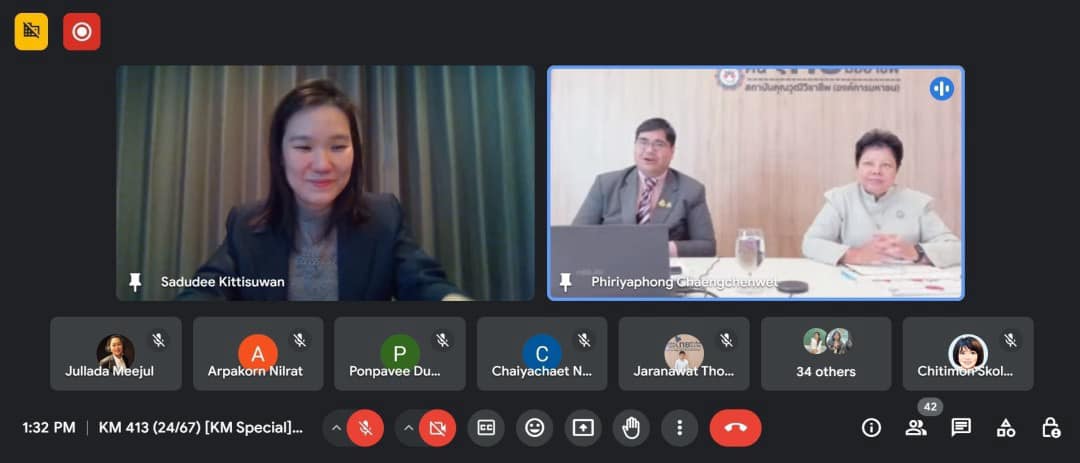
Task: Turn on the camera
Action: (x=437, y=428)
